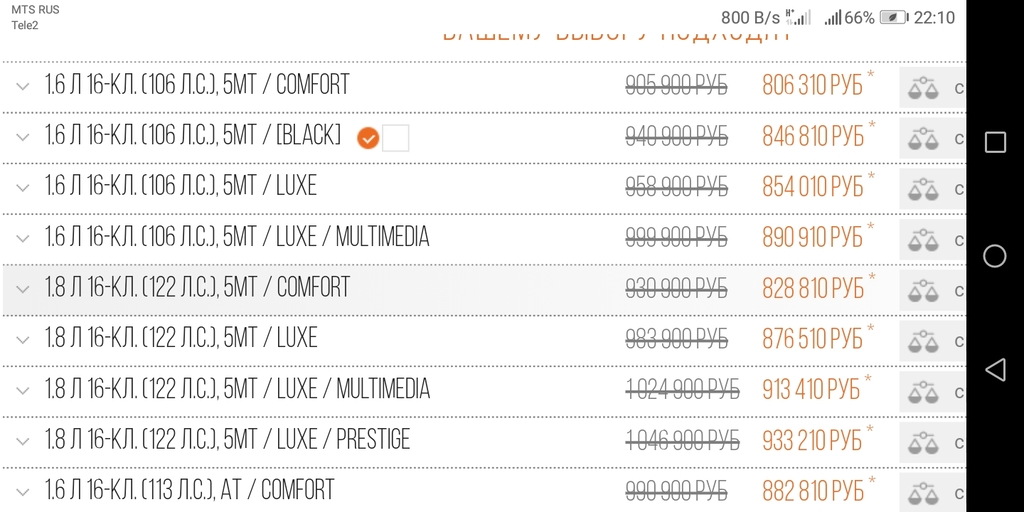Screen dimensions: 1024x512
Task: Compare the 1.8 Comfort 828 810 РУБ trim
Action: point(923,289)
